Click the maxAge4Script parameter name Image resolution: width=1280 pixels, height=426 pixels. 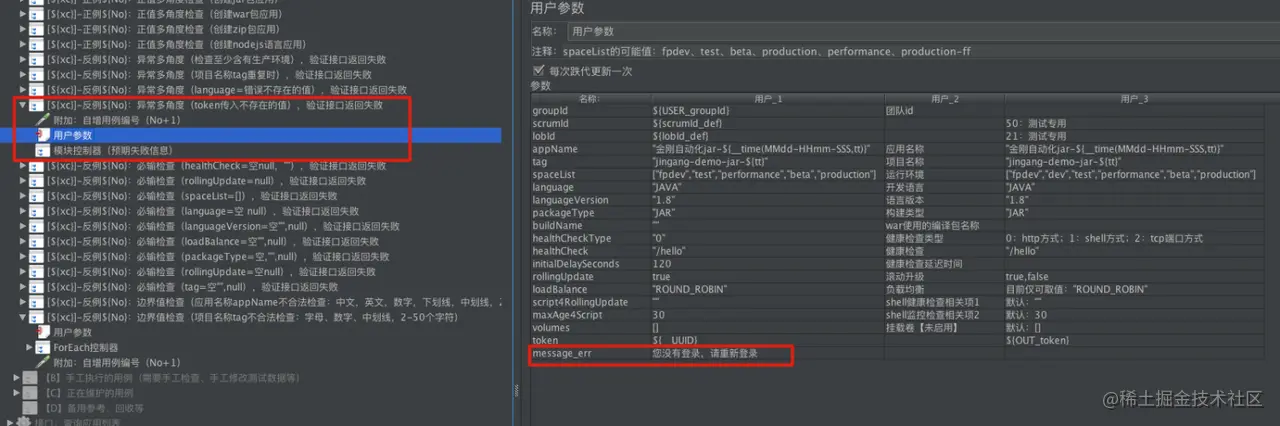coord(590,315)
